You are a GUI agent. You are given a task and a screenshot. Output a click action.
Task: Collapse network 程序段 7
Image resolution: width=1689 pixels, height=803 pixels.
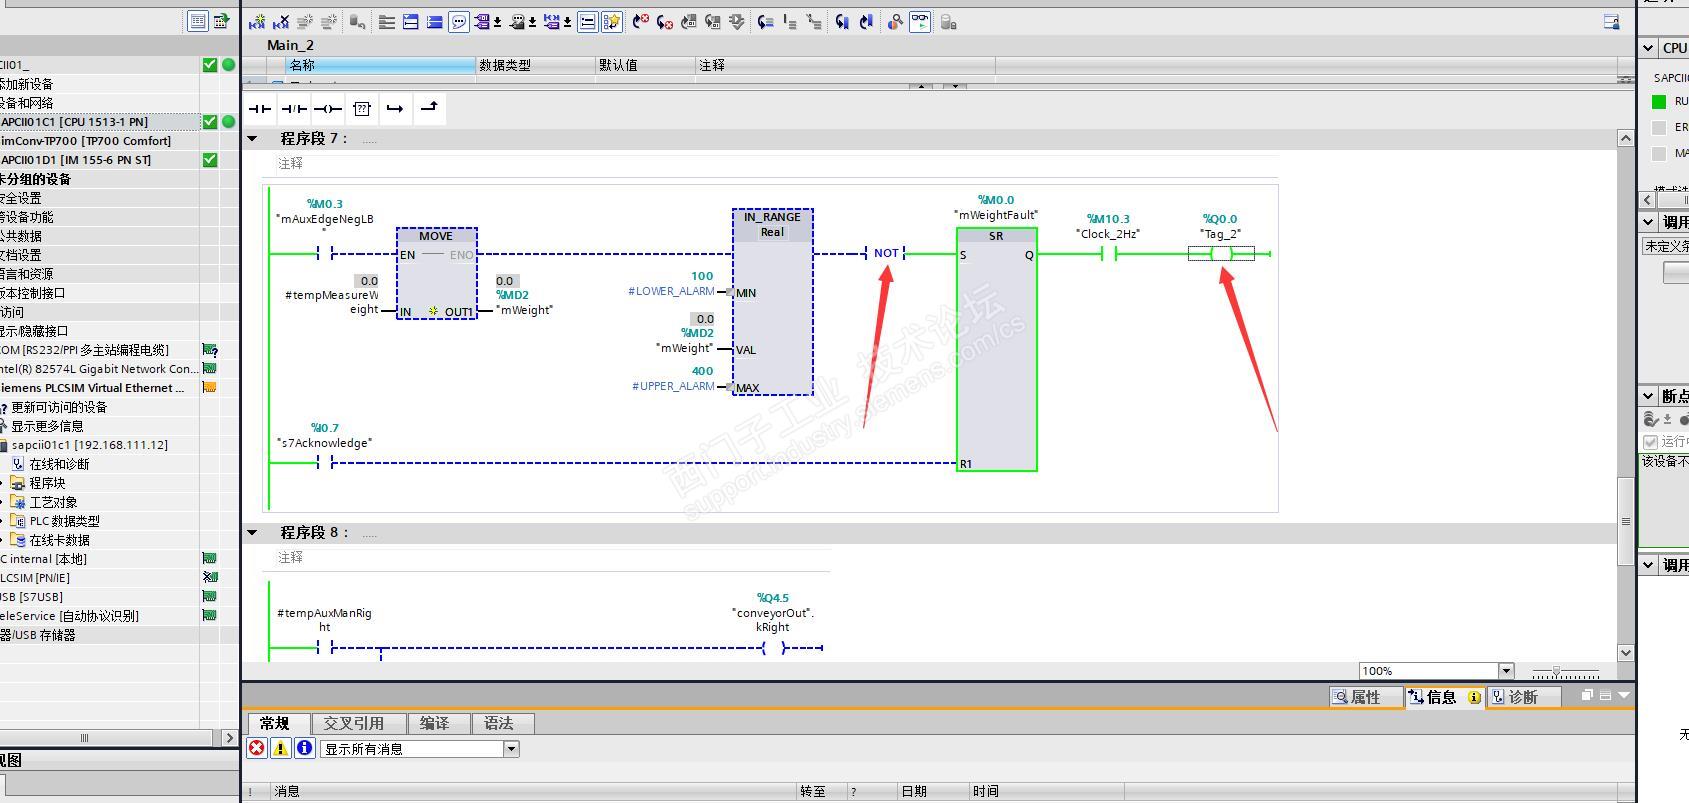coord(252,139)
